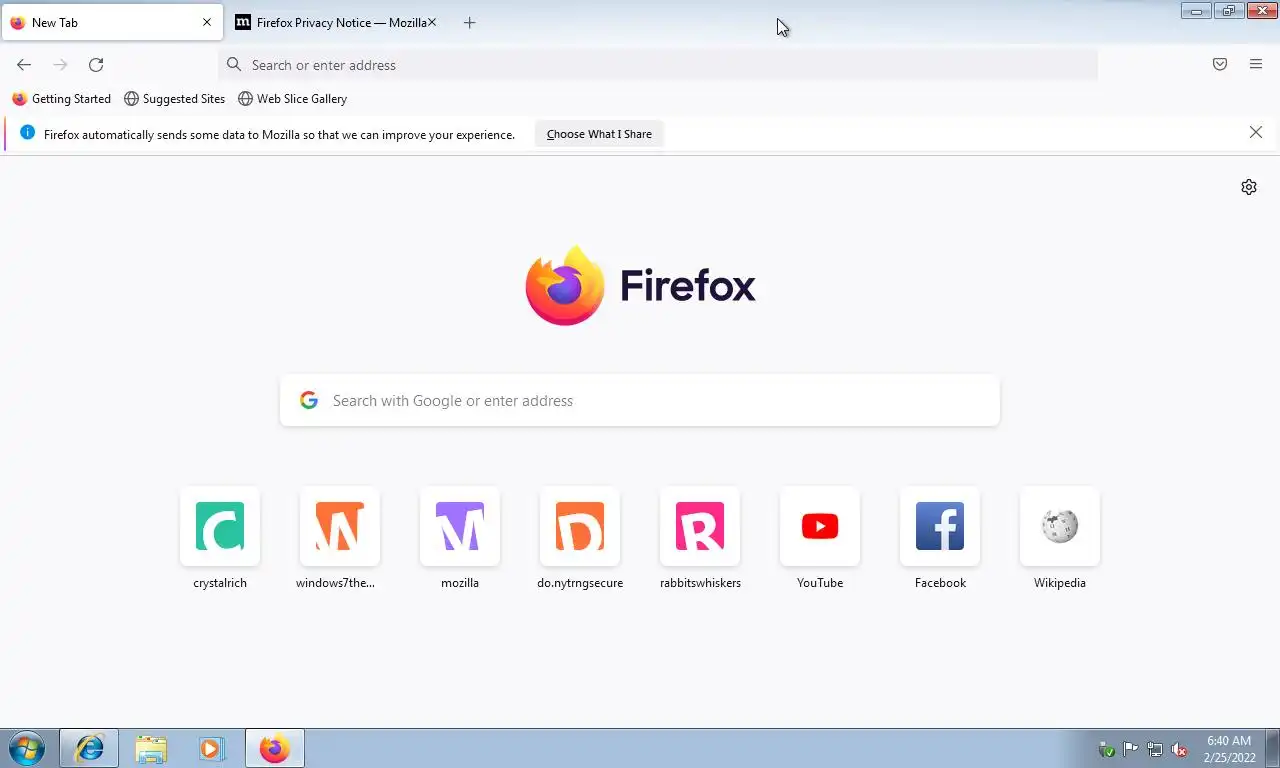Click the forward navigation arrow
This screenshot has height=768, width=1280.
(x=60, y=65)
